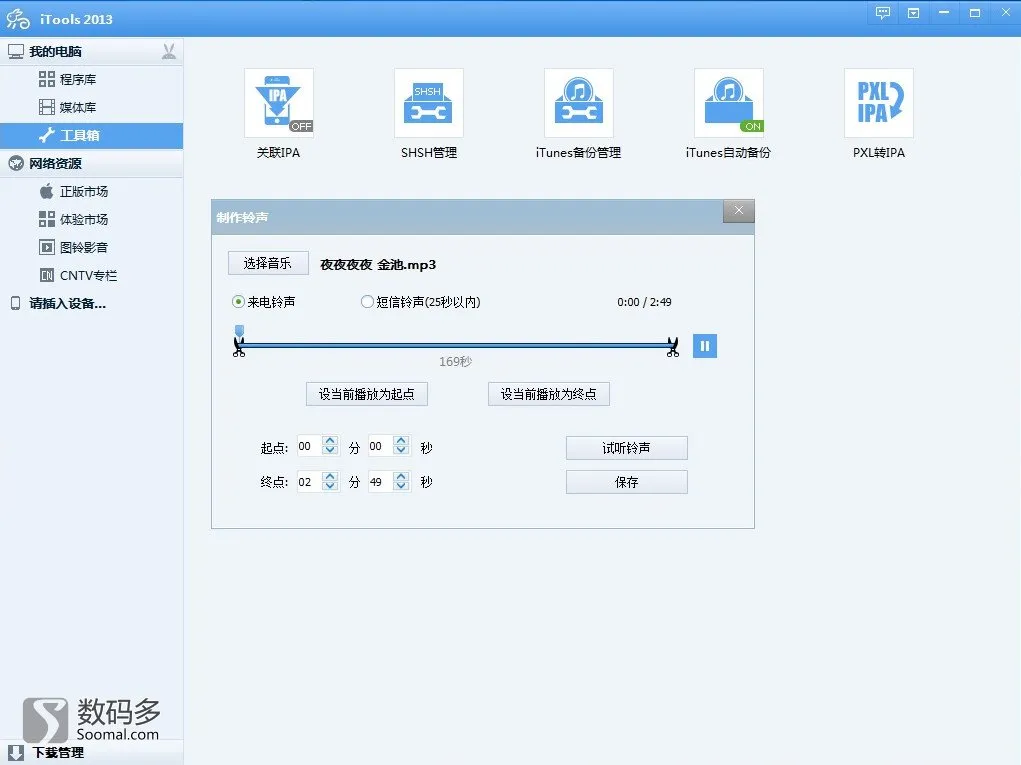Decrease the 终点 minutes value
Screen dimensions: 1021x765
[330, 486]
